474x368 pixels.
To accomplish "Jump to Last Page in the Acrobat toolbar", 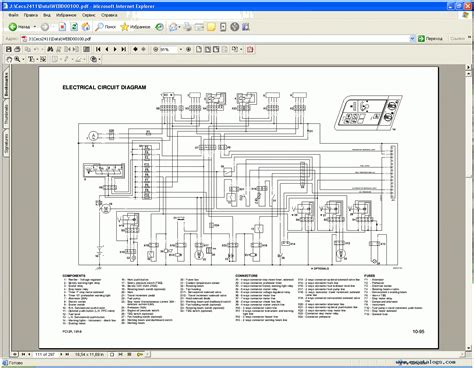I will click(124, 49).
